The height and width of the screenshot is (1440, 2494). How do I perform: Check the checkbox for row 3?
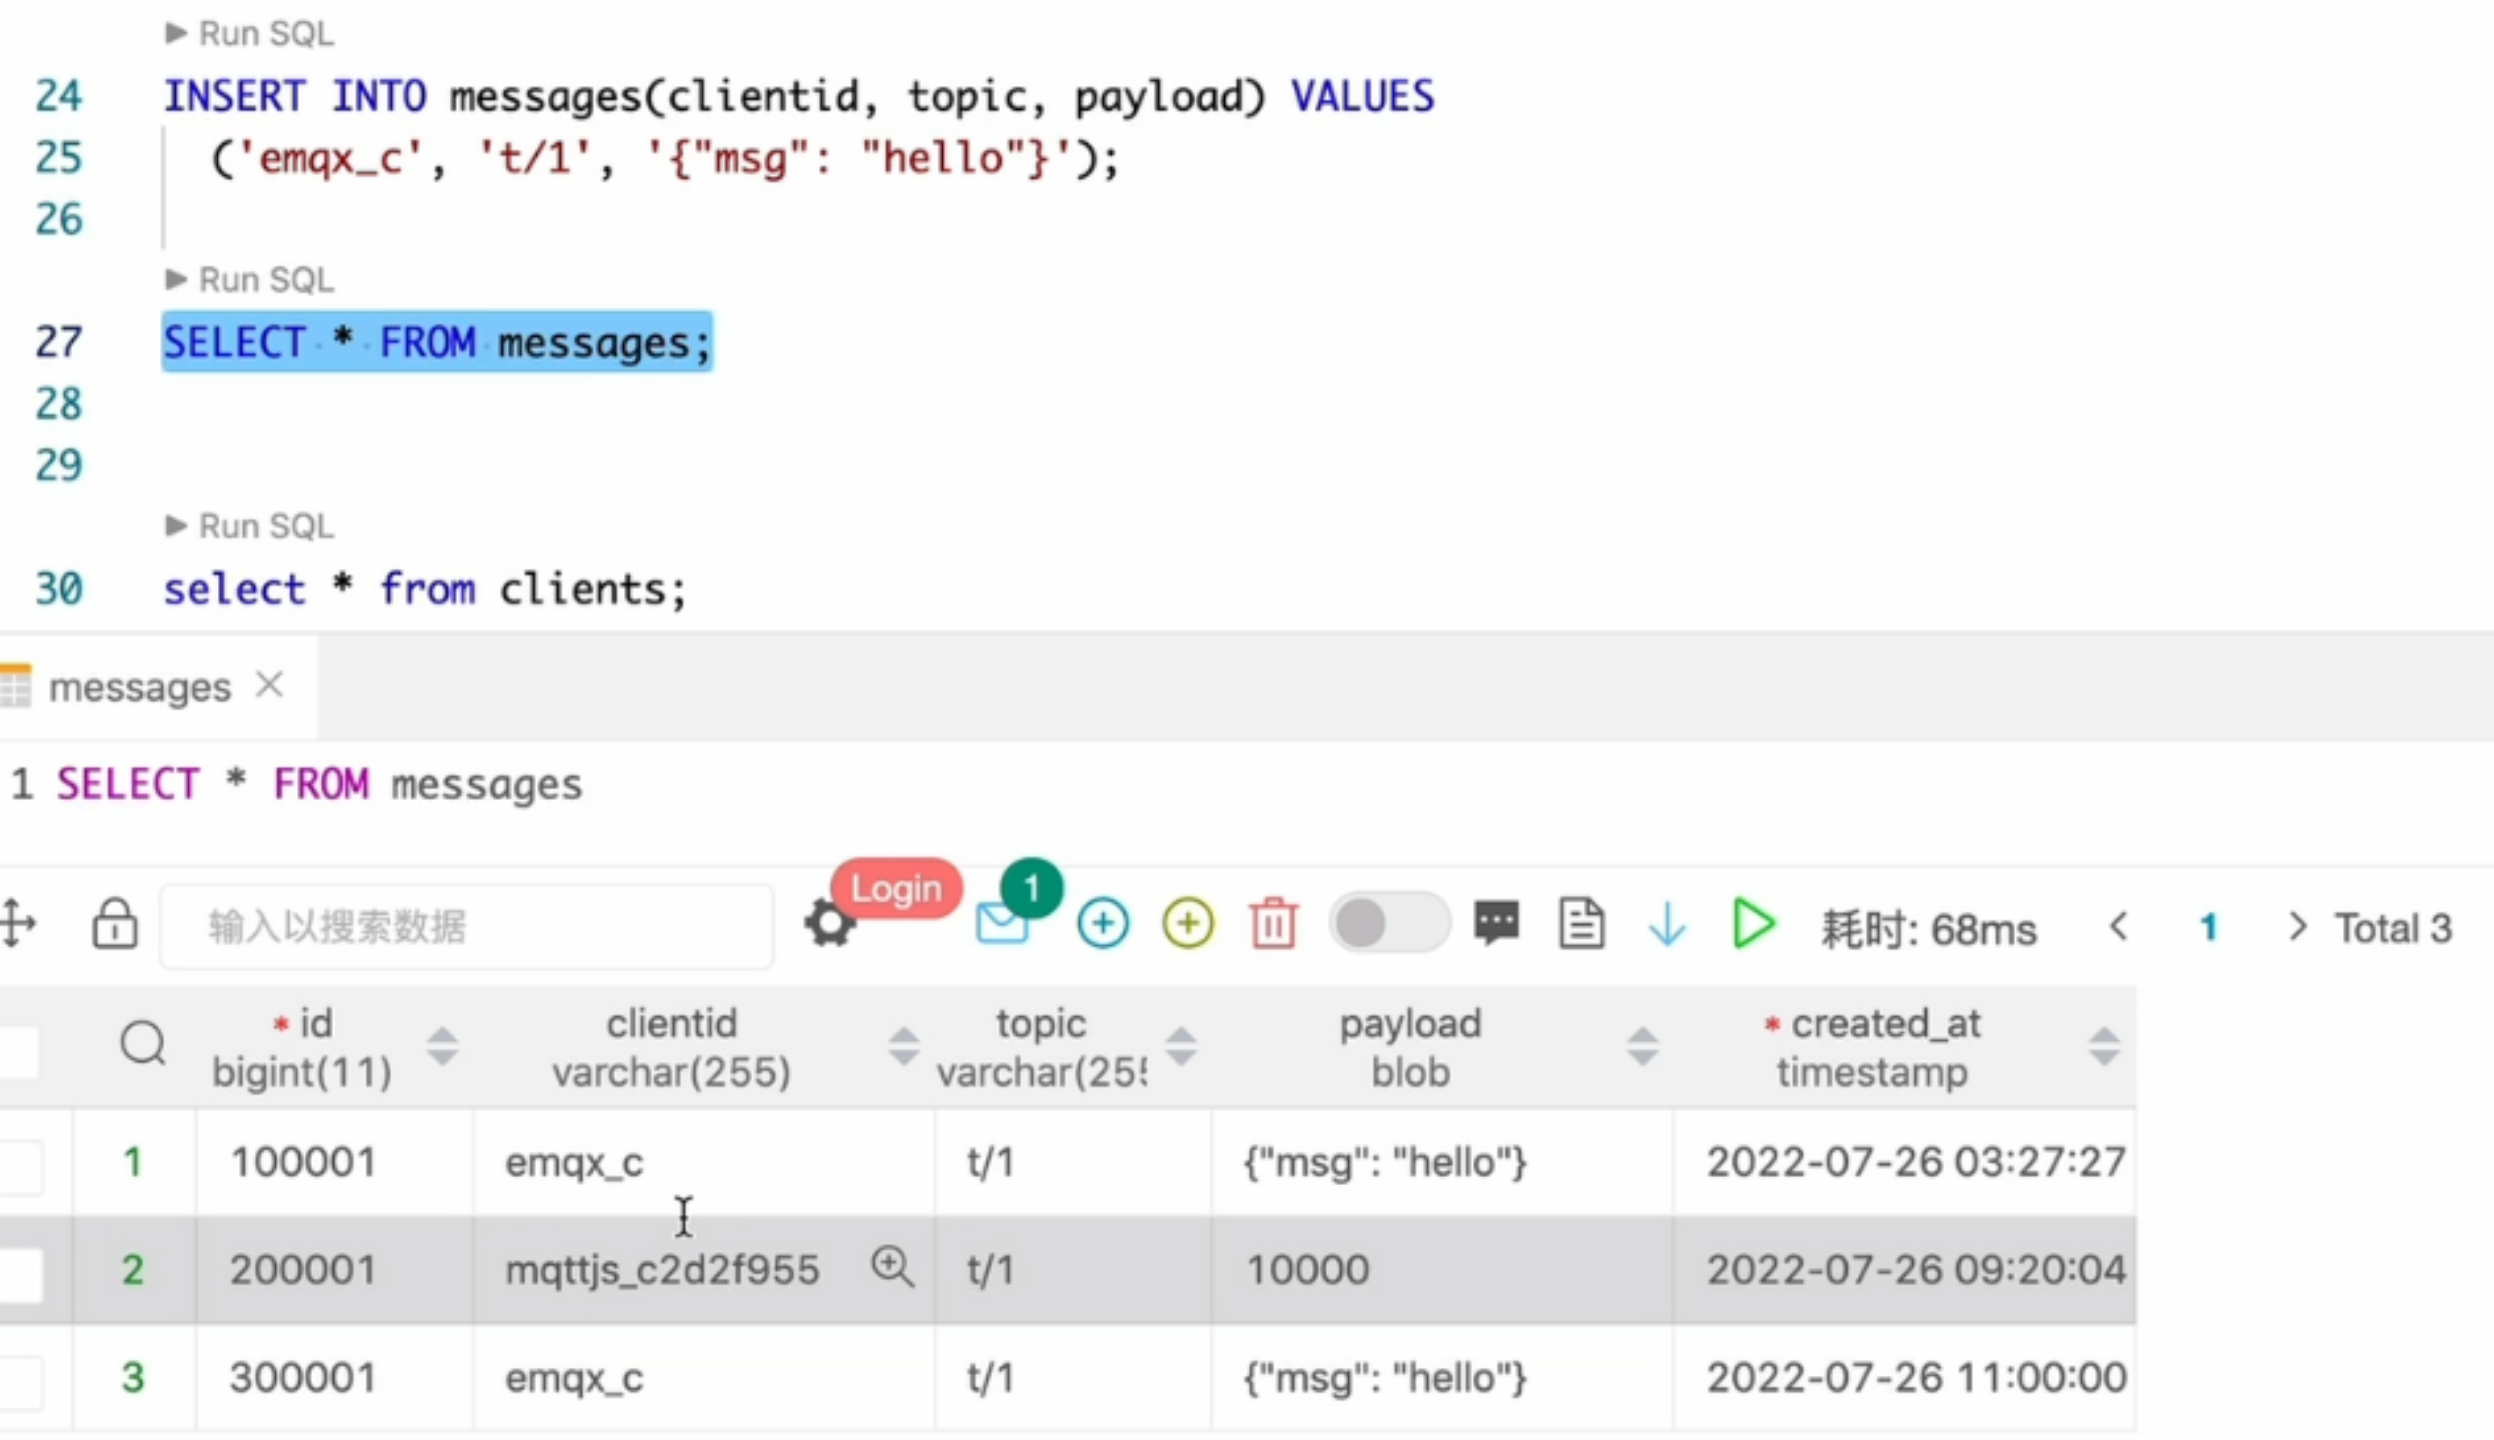20,1382
